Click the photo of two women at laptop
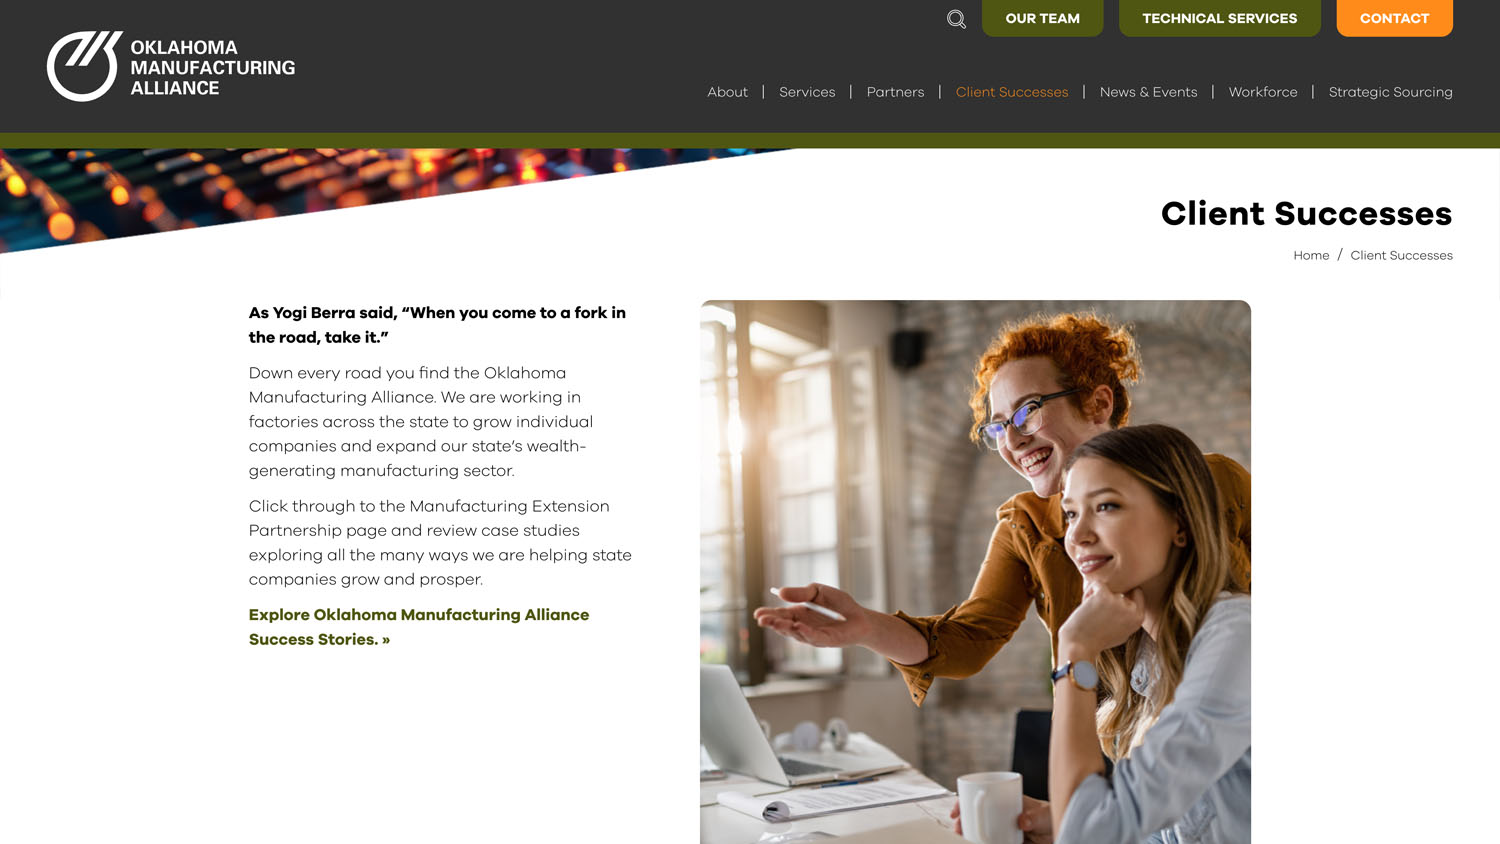Screen dimensions: 1500x844 [975, 572]
